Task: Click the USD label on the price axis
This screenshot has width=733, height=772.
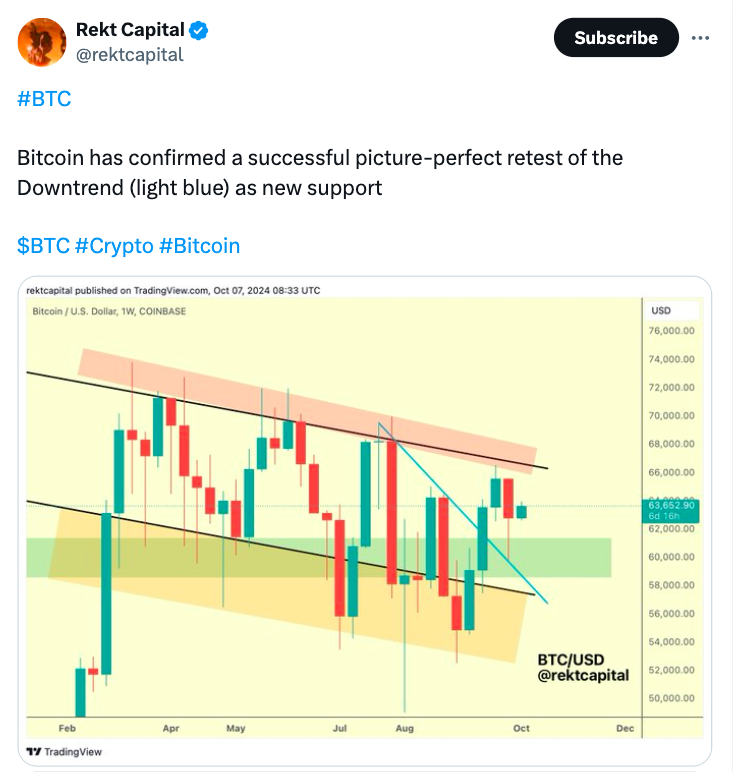Action: [661, 310]
